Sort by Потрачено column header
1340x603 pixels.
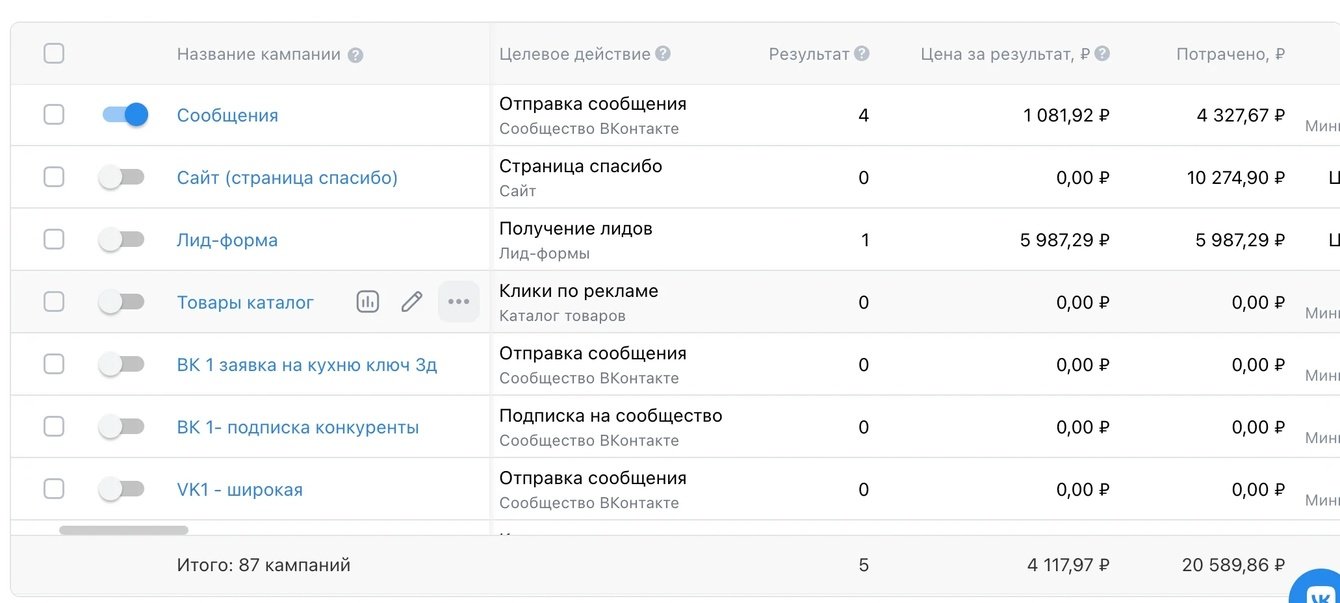[1230, 54]
